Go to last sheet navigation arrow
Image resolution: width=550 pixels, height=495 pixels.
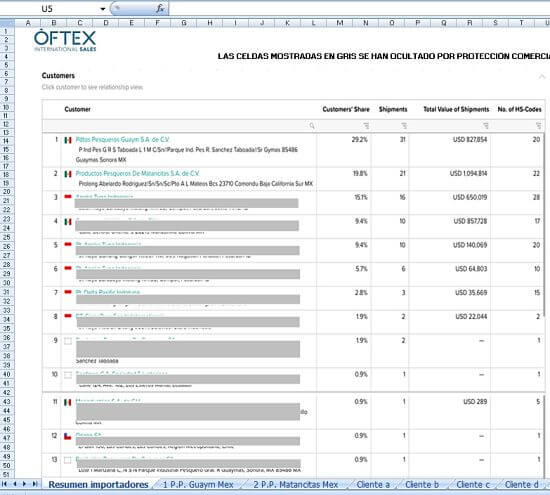click(x=34, y=484)
